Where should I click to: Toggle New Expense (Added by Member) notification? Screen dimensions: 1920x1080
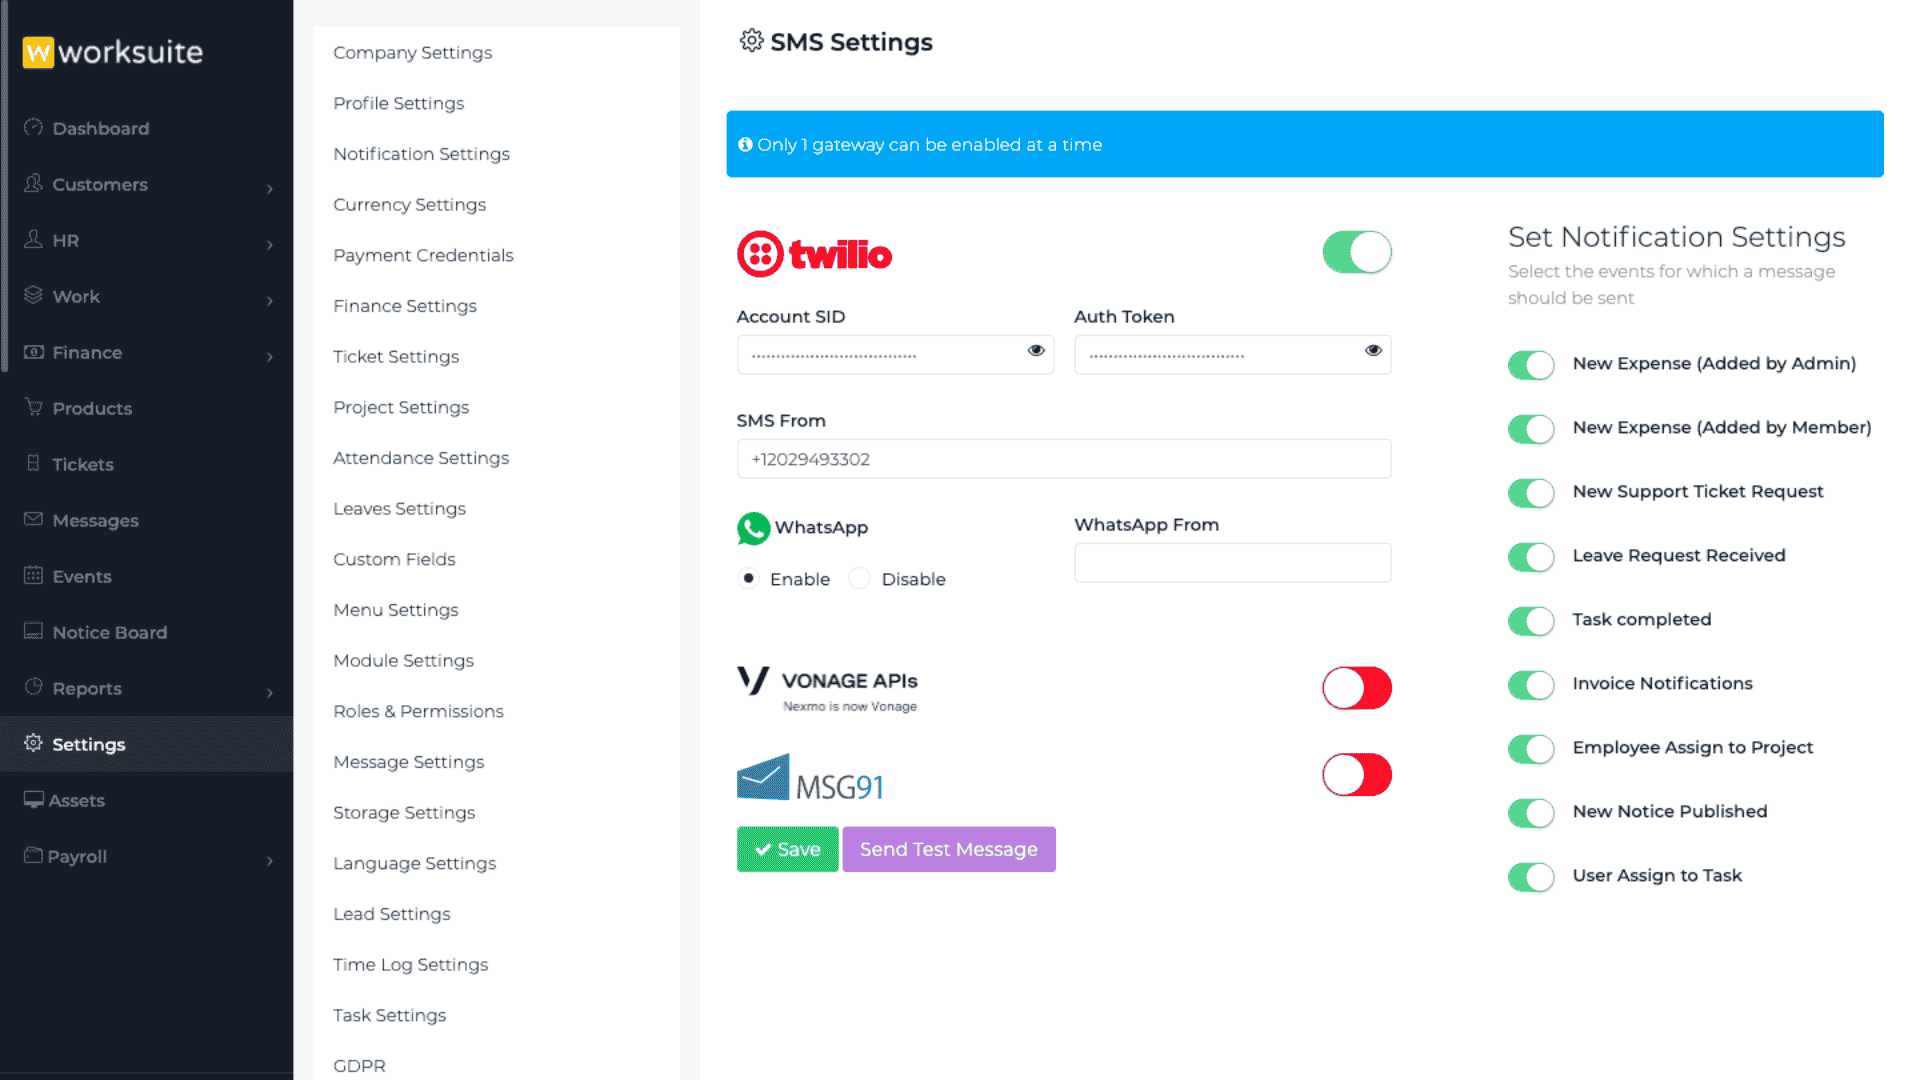pyautogui.click(x=1531, y=429)
